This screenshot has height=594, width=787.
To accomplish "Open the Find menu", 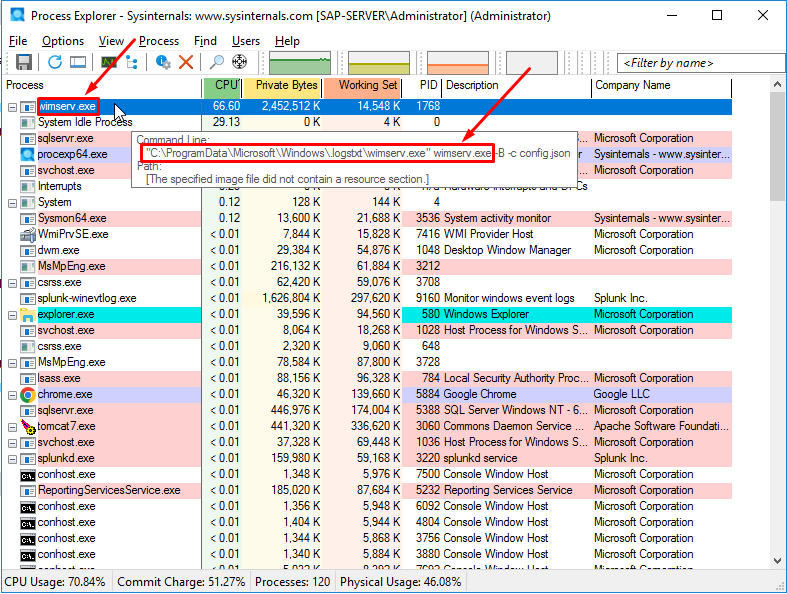I will point(205,41).
